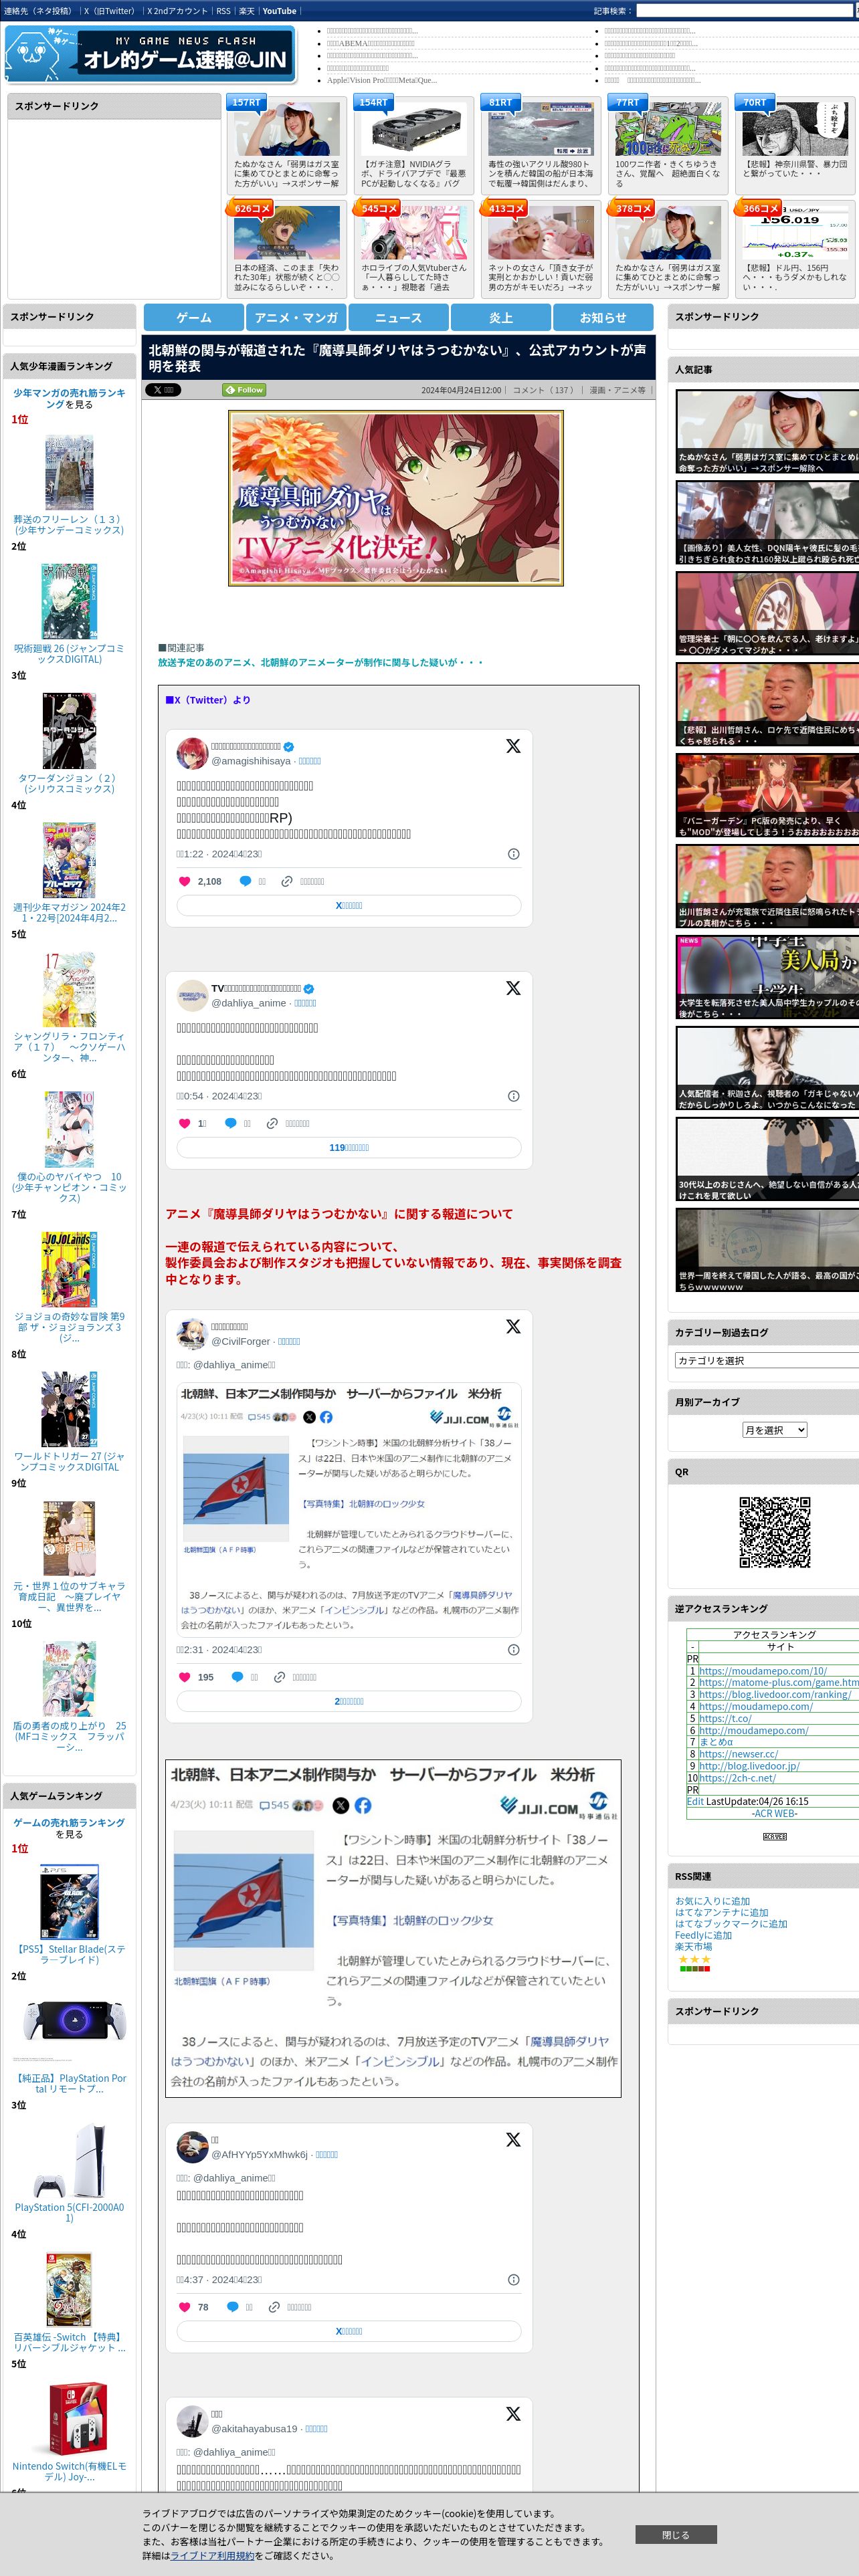Open 葬送のフリーレン（１３） ranking item

click(69, 525)
